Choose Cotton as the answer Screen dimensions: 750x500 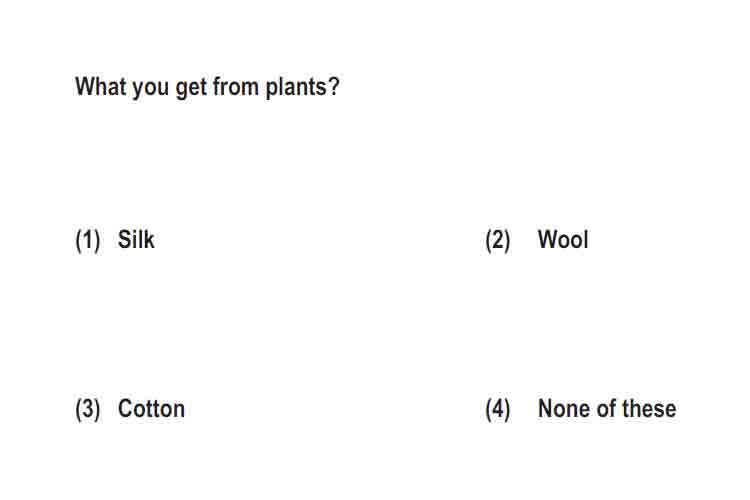click(151, 409)
